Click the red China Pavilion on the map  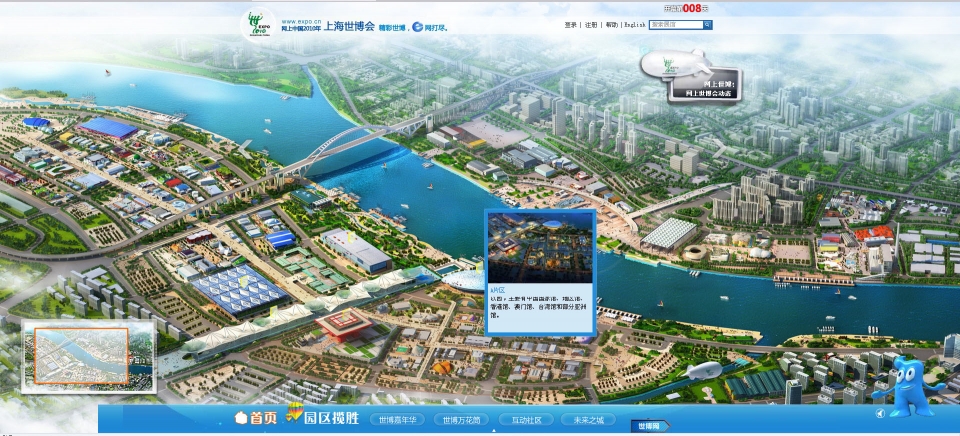pos(344,325)
